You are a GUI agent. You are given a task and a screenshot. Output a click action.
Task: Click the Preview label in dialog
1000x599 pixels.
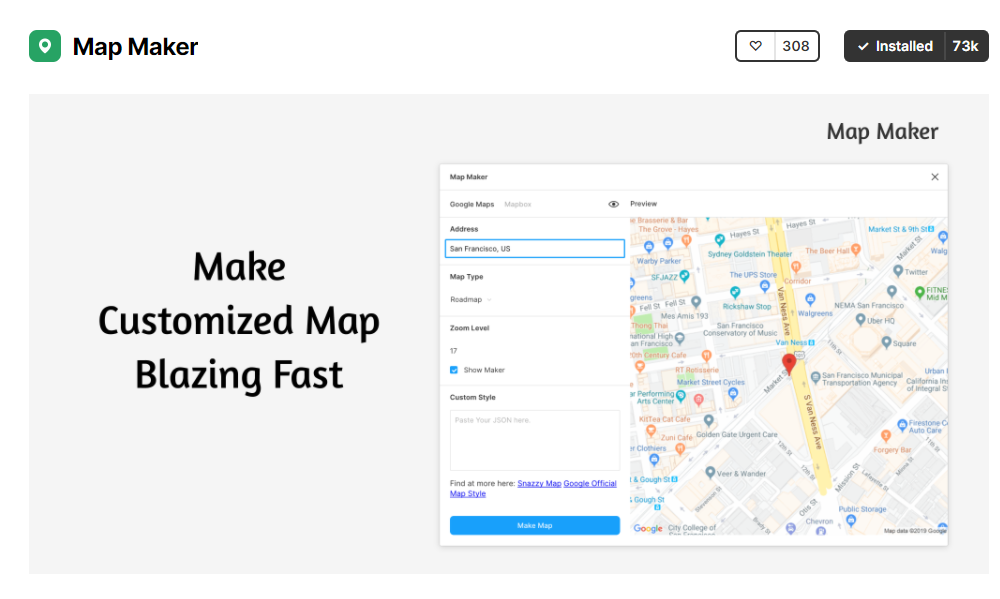click(643, 204)
